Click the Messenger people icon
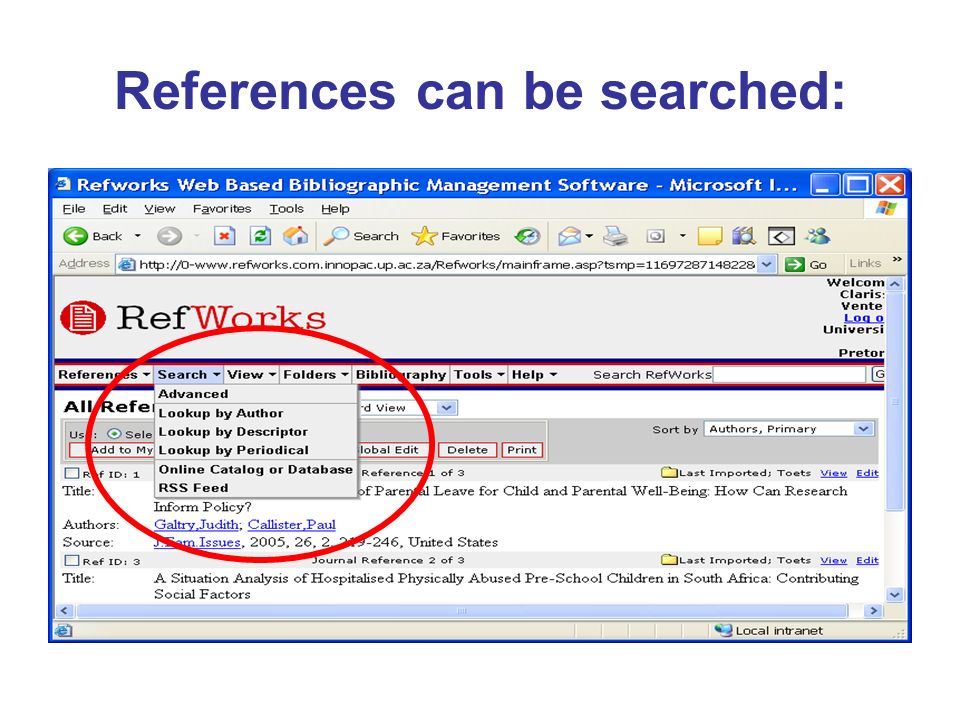Viewport: 960px width, 720px height. point(818,236)
